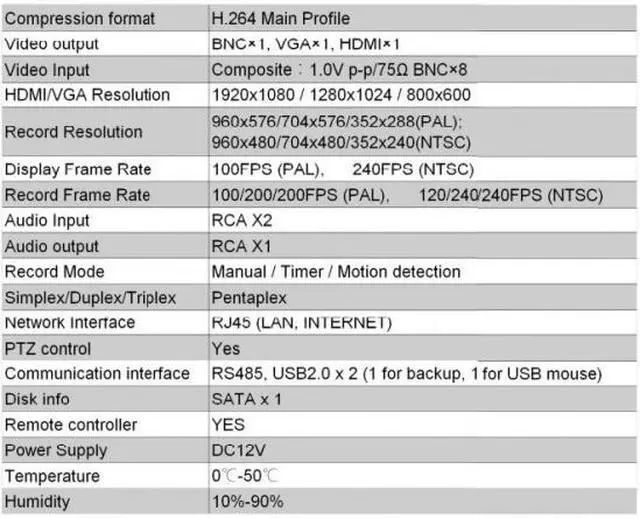
Task: Click the 'SATA x 1' disk info value
Action: 246,399
